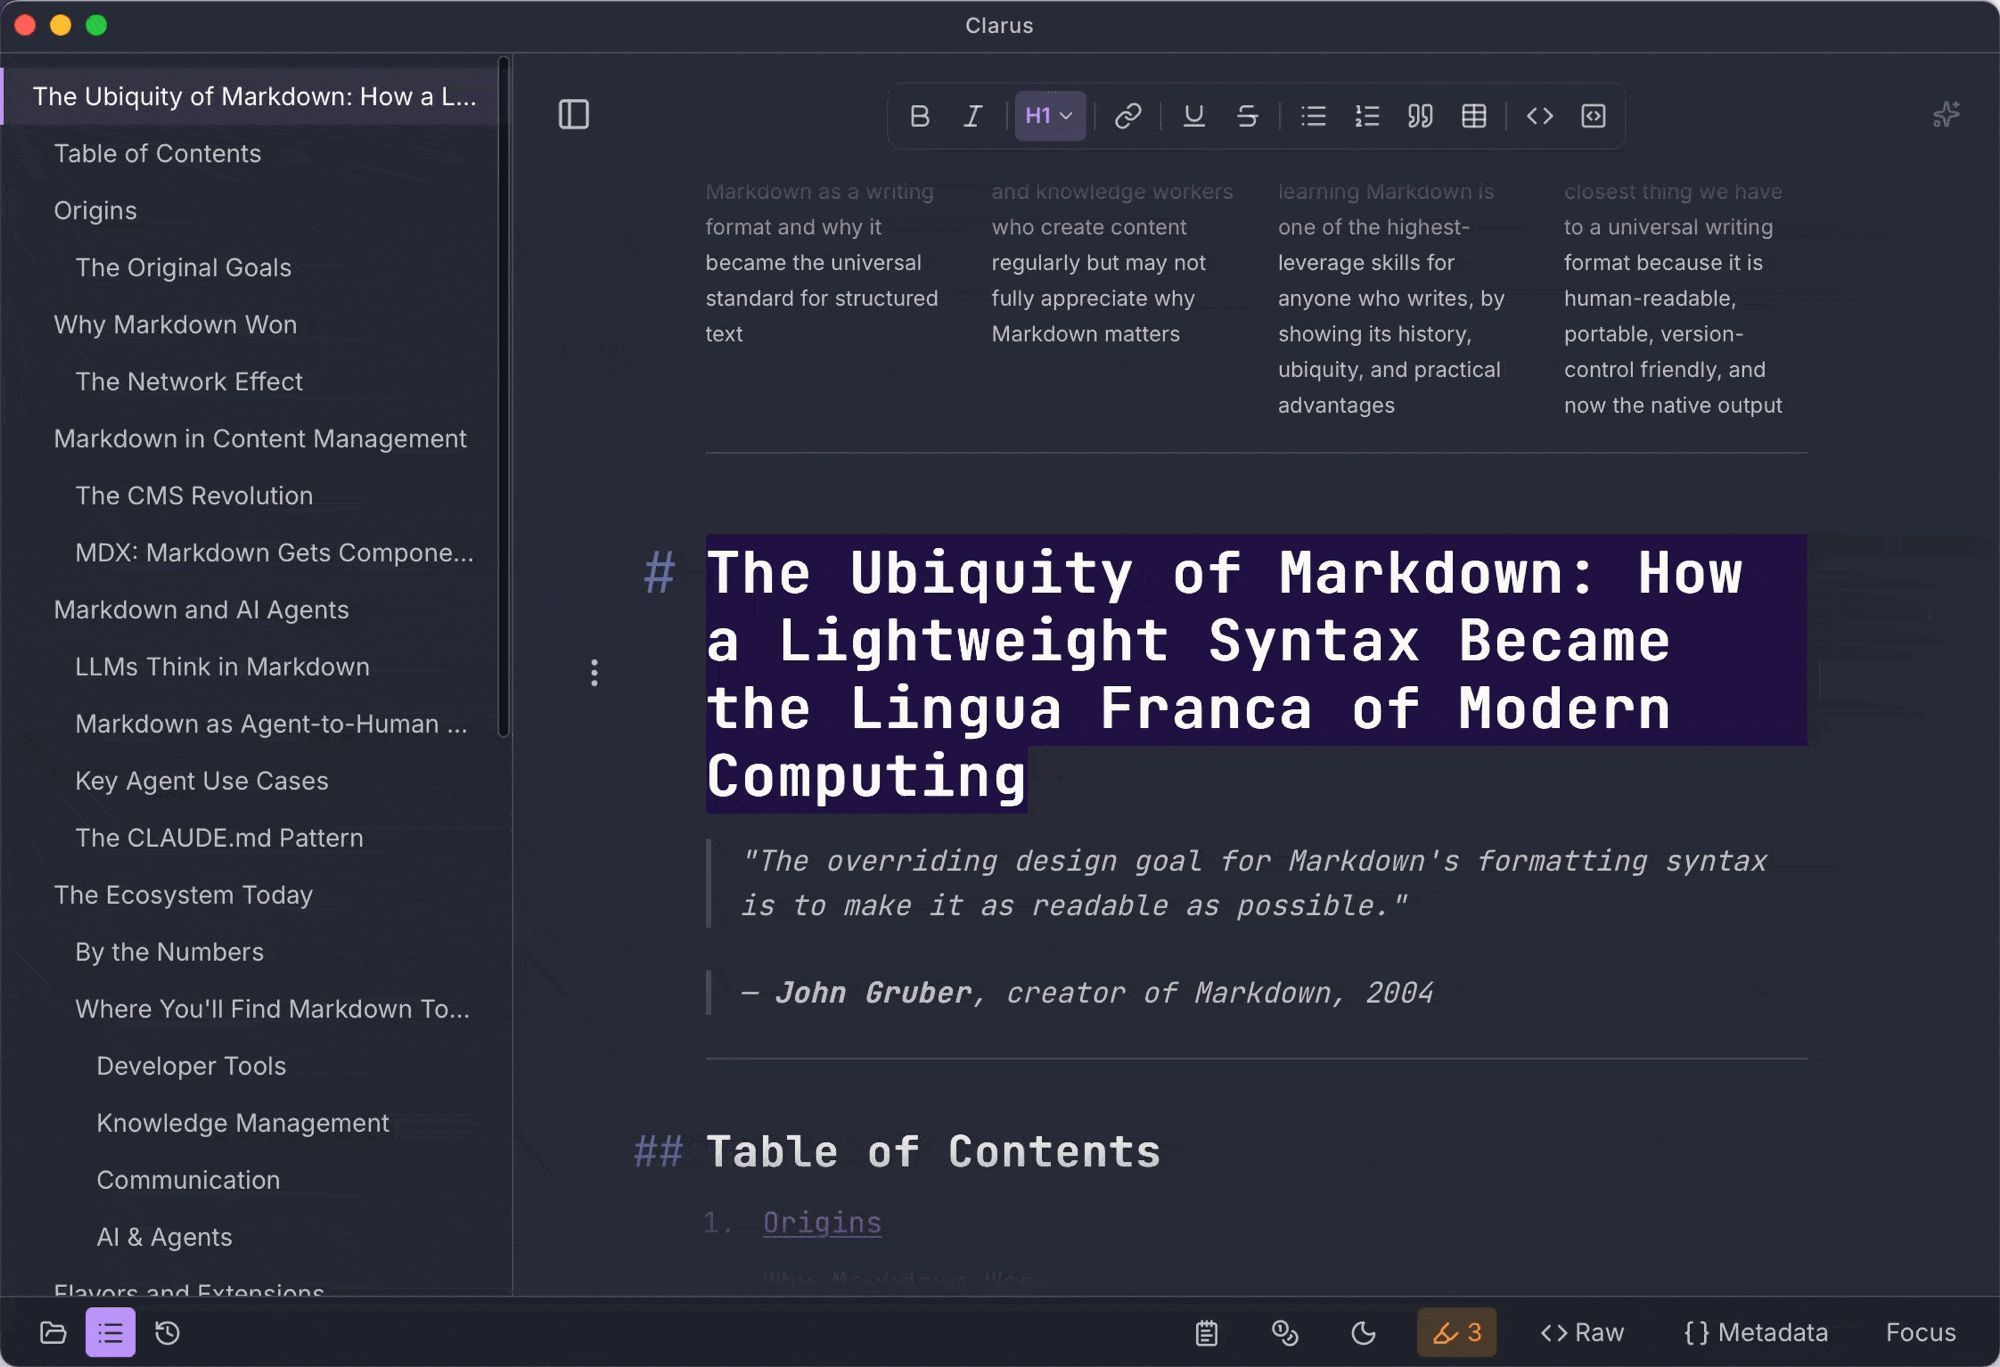Image resolution: width=2000 pixels, height=1367 pixels.
Task: Toggle italic formatting in toolbar
Action: pos(972,116)
